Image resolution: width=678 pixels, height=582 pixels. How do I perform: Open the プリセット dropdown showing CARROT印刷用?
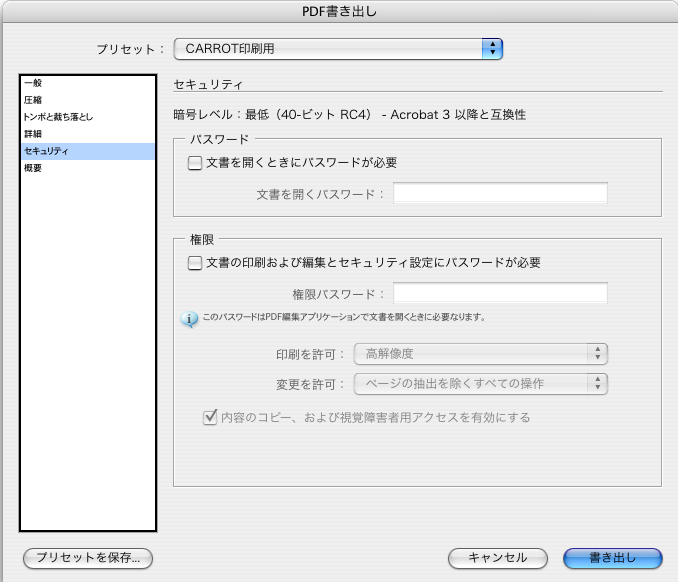338,49
